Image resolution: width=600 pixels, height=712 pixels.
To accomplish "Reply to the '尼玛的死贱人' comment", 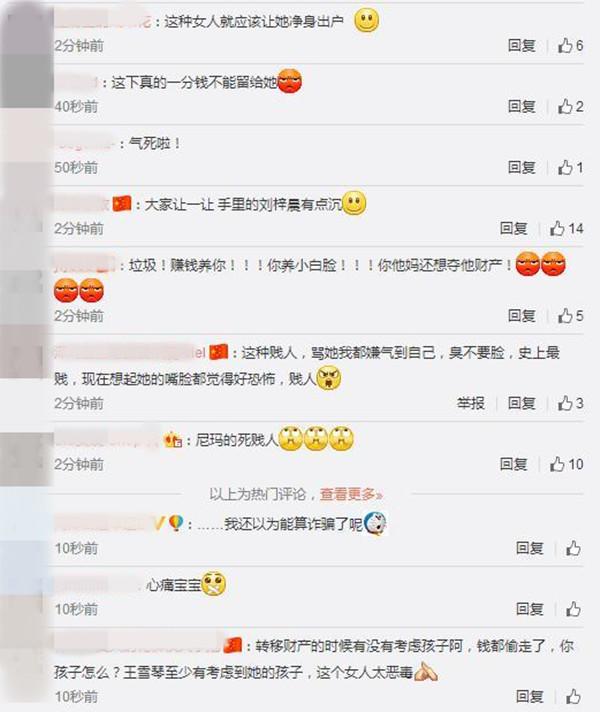I will pos(514,464).
